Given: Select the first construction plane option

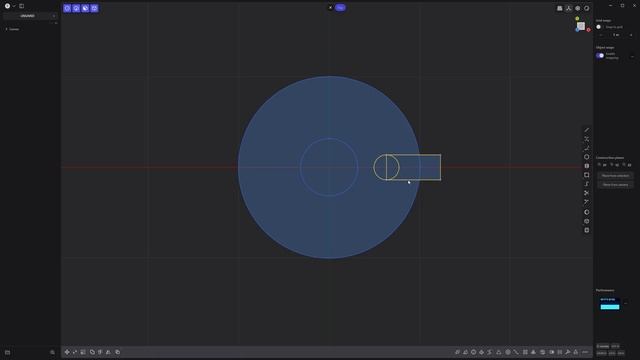Looking at the screenshot, I should tap(602, 165).
